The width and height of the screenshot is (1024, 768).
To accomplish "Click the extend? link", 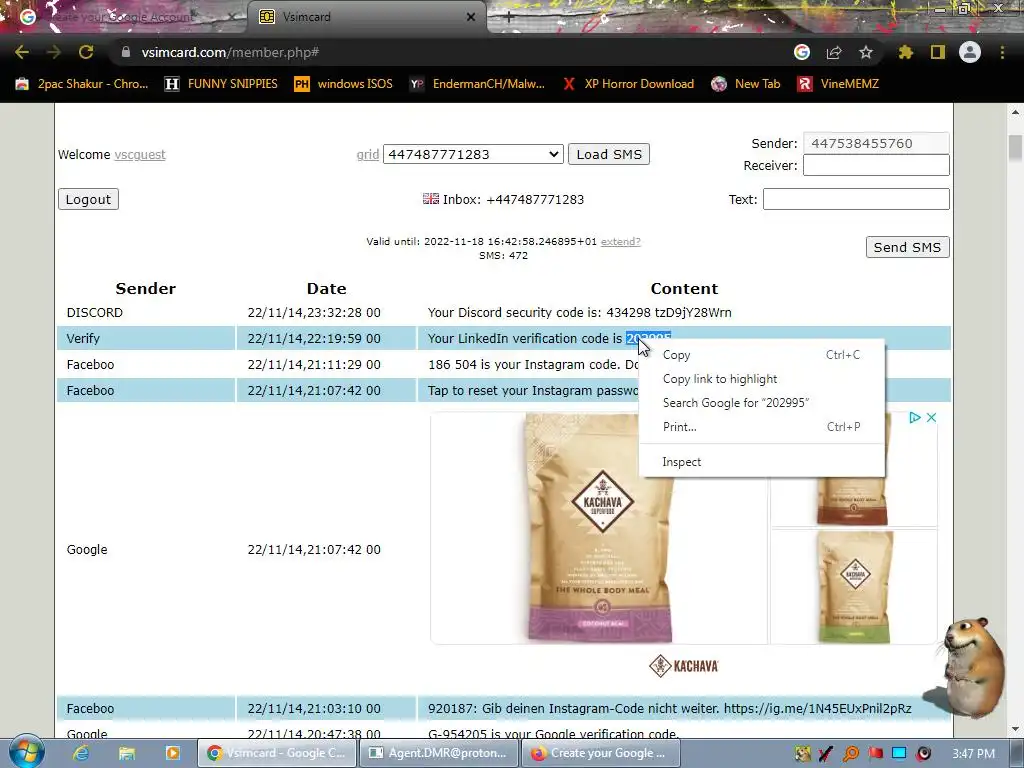I will pos(620,242).
